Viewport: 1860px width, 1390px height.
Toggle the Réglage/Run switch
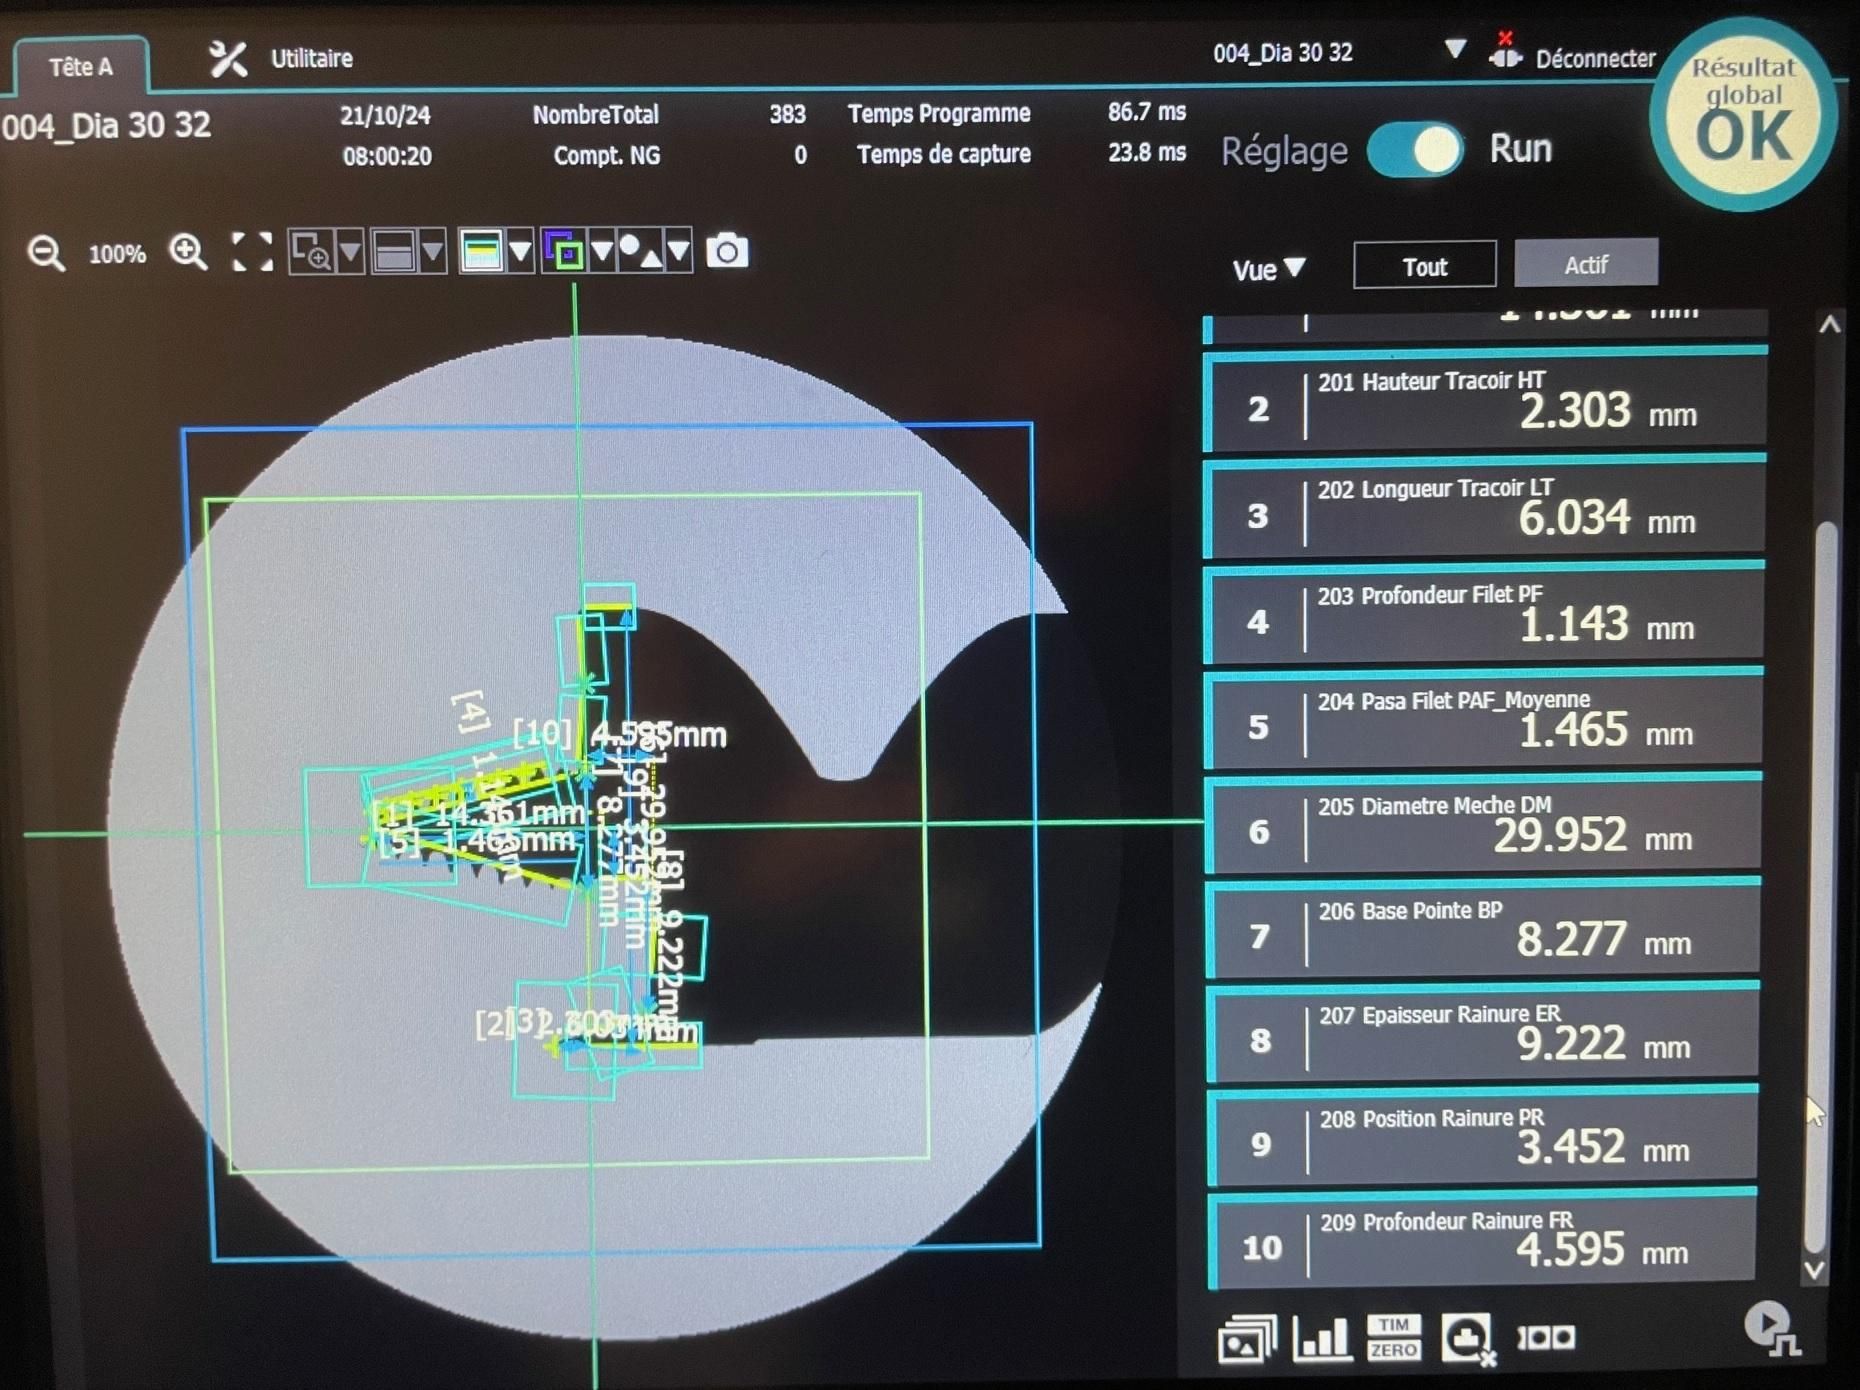pyautogui.click(x=1415, y=150)
